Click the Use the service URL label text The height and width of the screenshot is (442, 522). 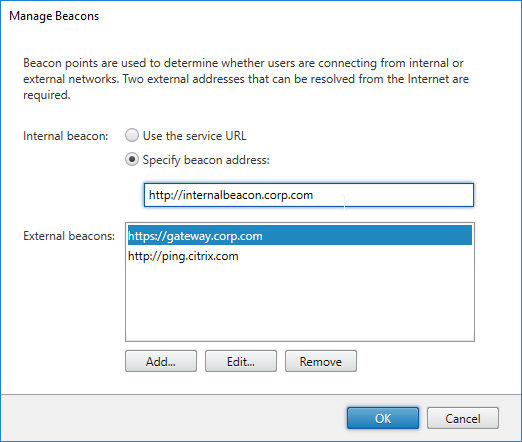pyautogui.click(x=195, y=136)
